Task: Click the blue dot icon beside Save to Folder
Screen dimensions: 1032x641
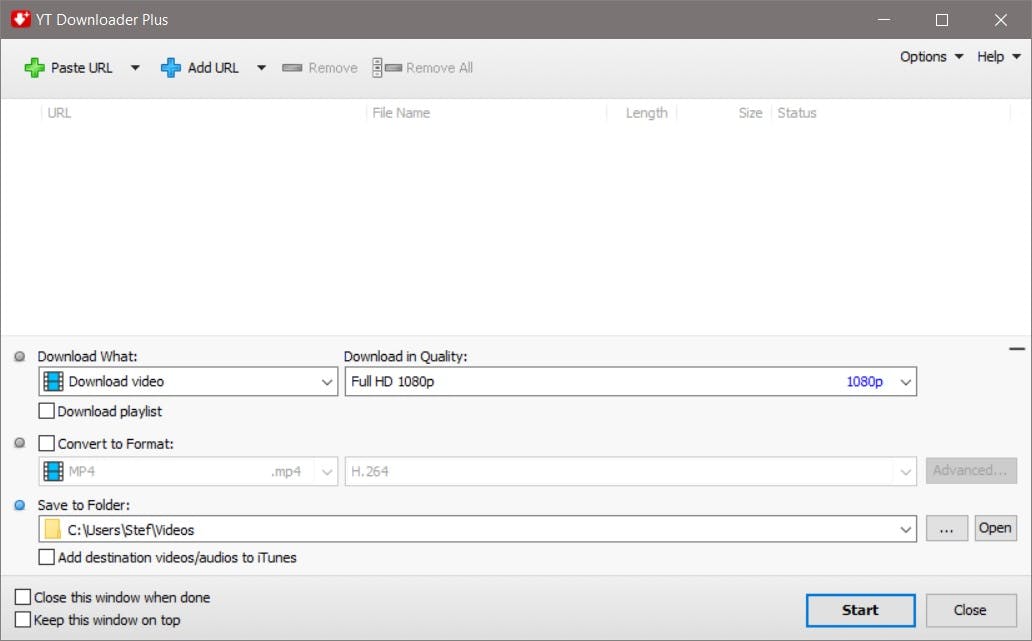Action: [17, 504]
